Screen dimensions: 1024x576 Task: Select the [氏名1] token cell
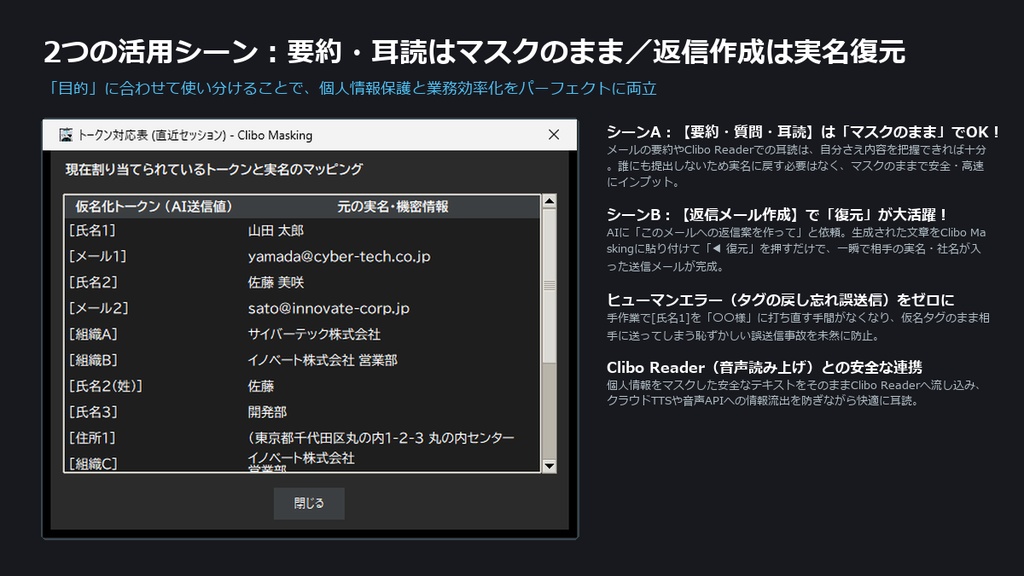coord(92,231)
